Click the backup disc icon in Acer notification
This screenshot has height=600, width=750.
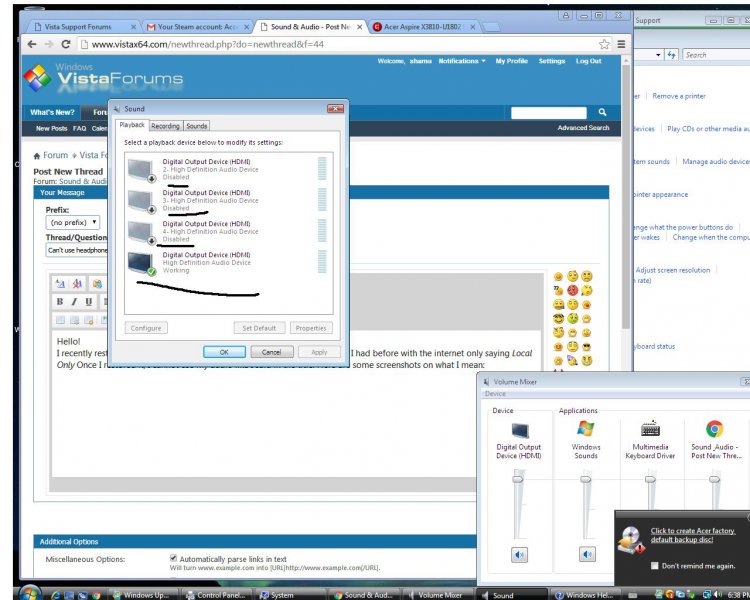click(x=631, y=540)
